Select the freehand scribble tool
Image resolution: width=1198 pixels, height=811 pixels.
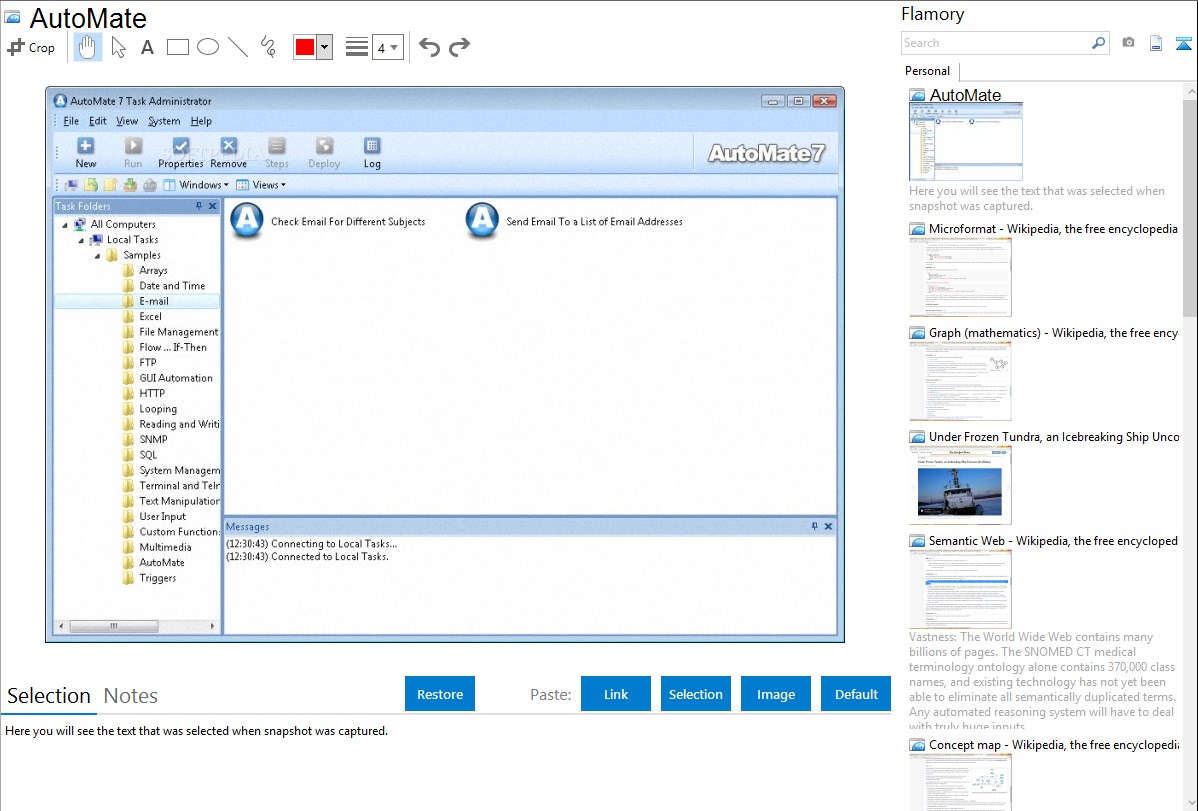coord(268,47)
